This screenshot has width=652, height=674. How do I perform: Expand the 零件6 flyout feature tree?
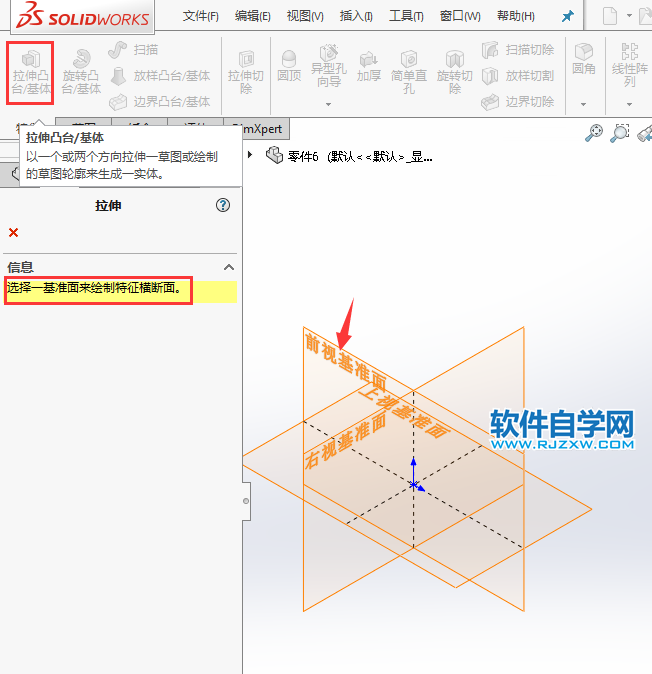[x=250, y=154]
